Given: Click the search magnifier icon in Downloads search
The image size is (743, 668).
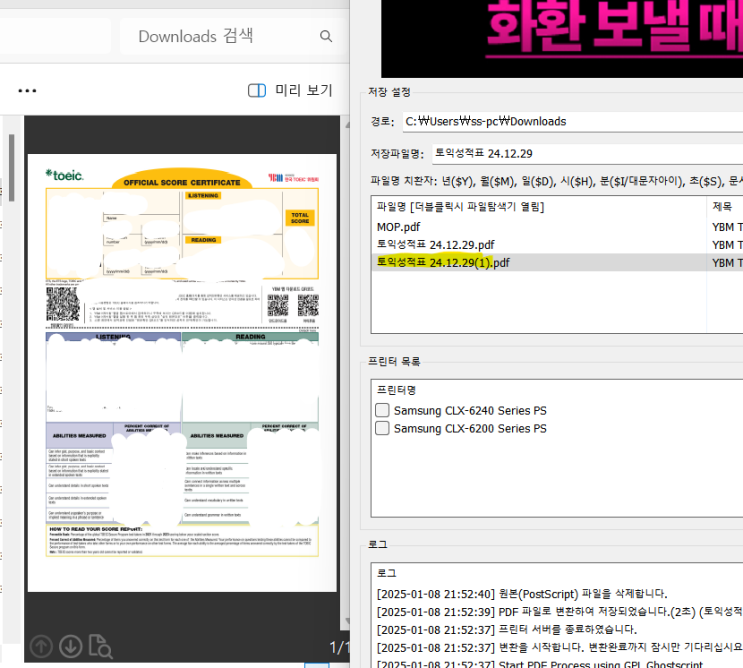Looking at the screenshot, I should pos(326,36).
